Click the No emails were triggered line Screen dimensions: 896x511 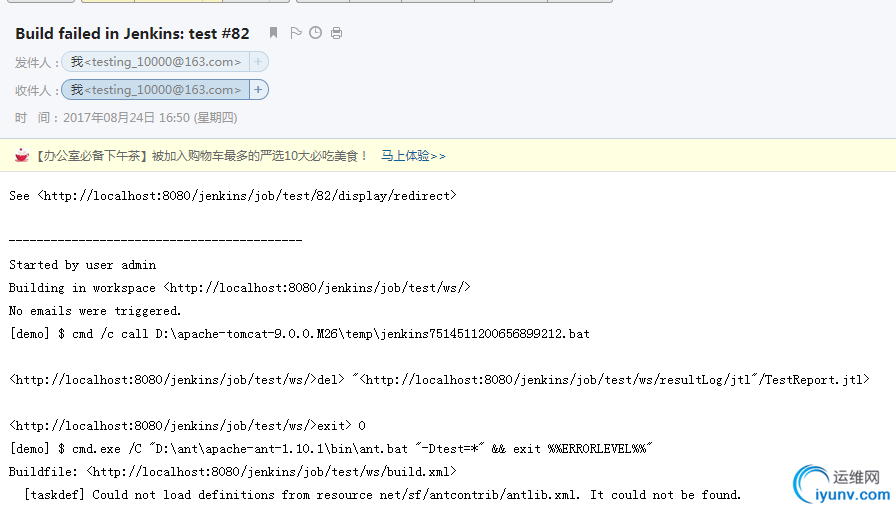[x=95, y=311]
